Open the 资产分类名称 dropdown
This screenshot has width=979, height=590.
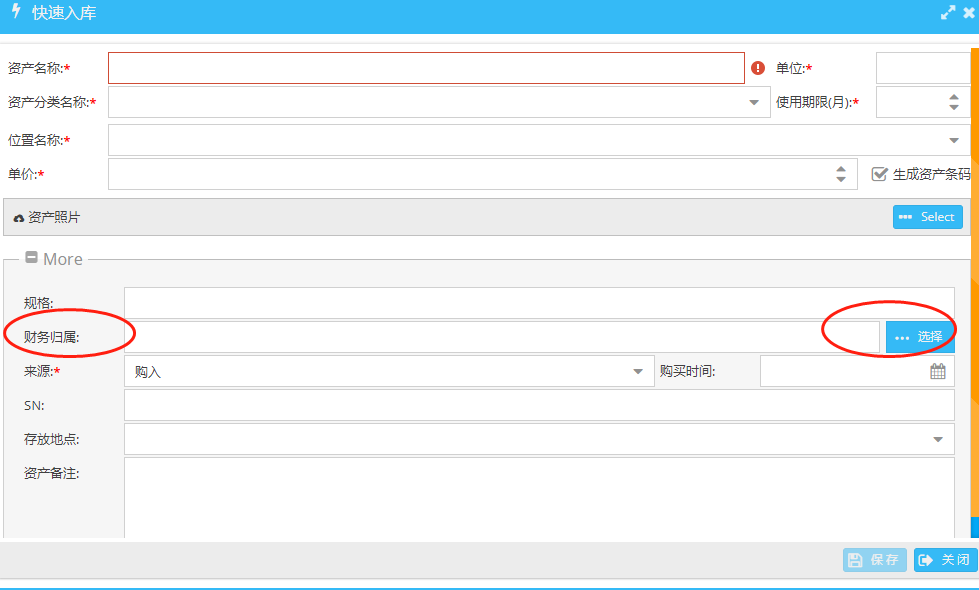pyautogui.click(x=754, y=102)
